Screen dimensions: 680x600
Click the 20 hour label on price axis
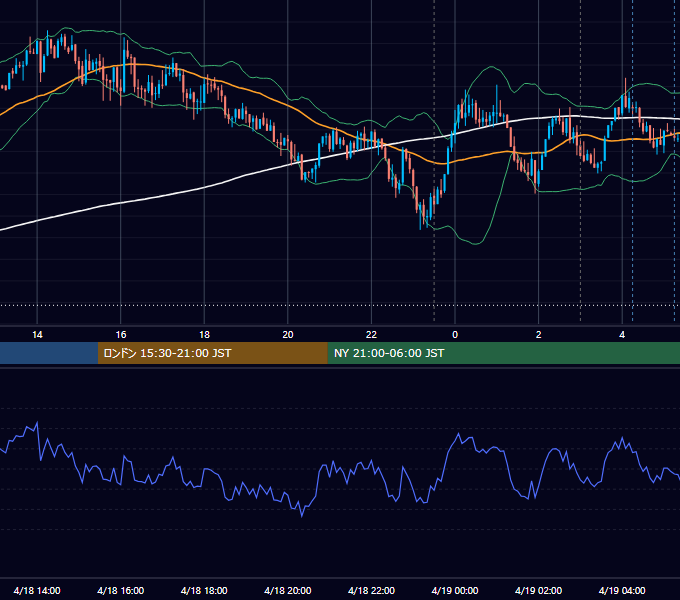(288, 335)
